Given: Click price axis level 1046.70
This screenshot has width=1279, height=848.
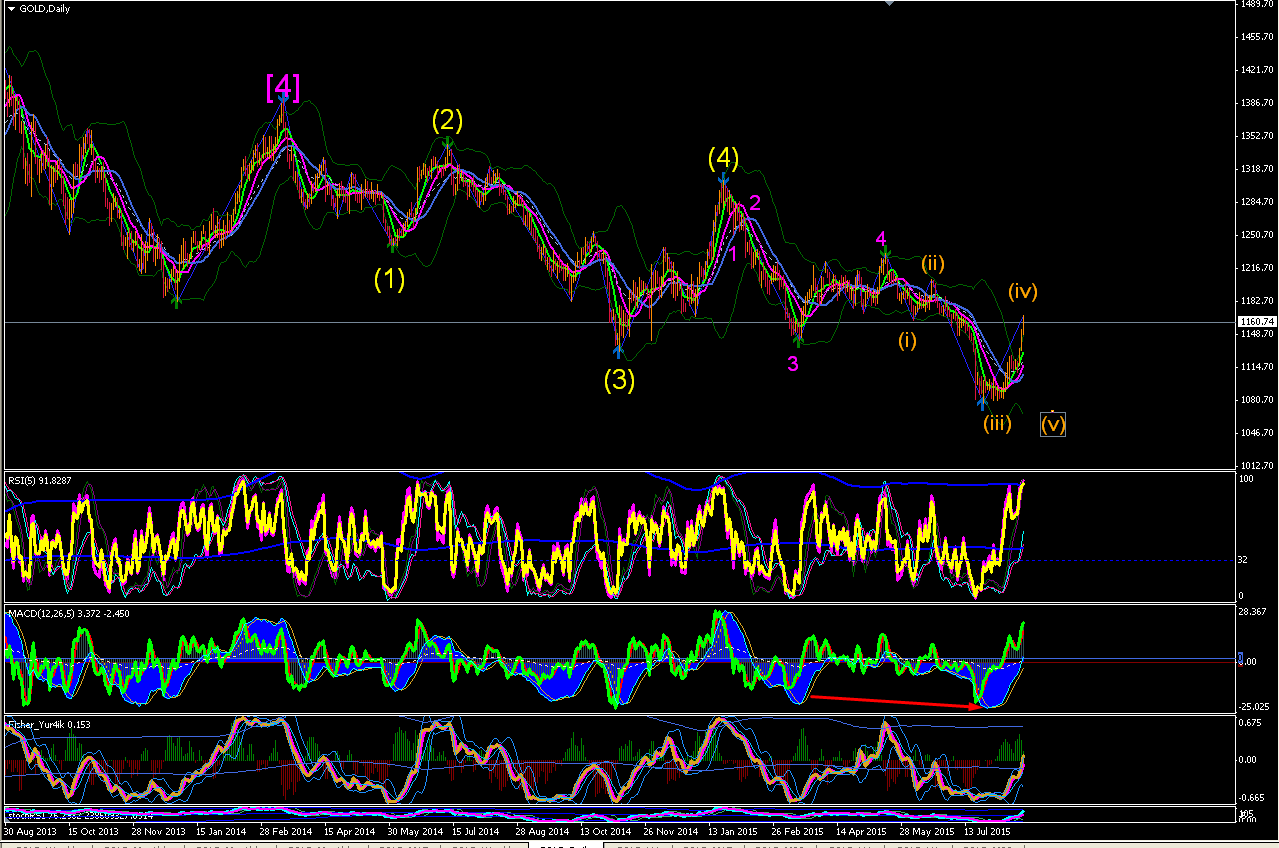Looking at the screenshot, I should point(1258,433).
